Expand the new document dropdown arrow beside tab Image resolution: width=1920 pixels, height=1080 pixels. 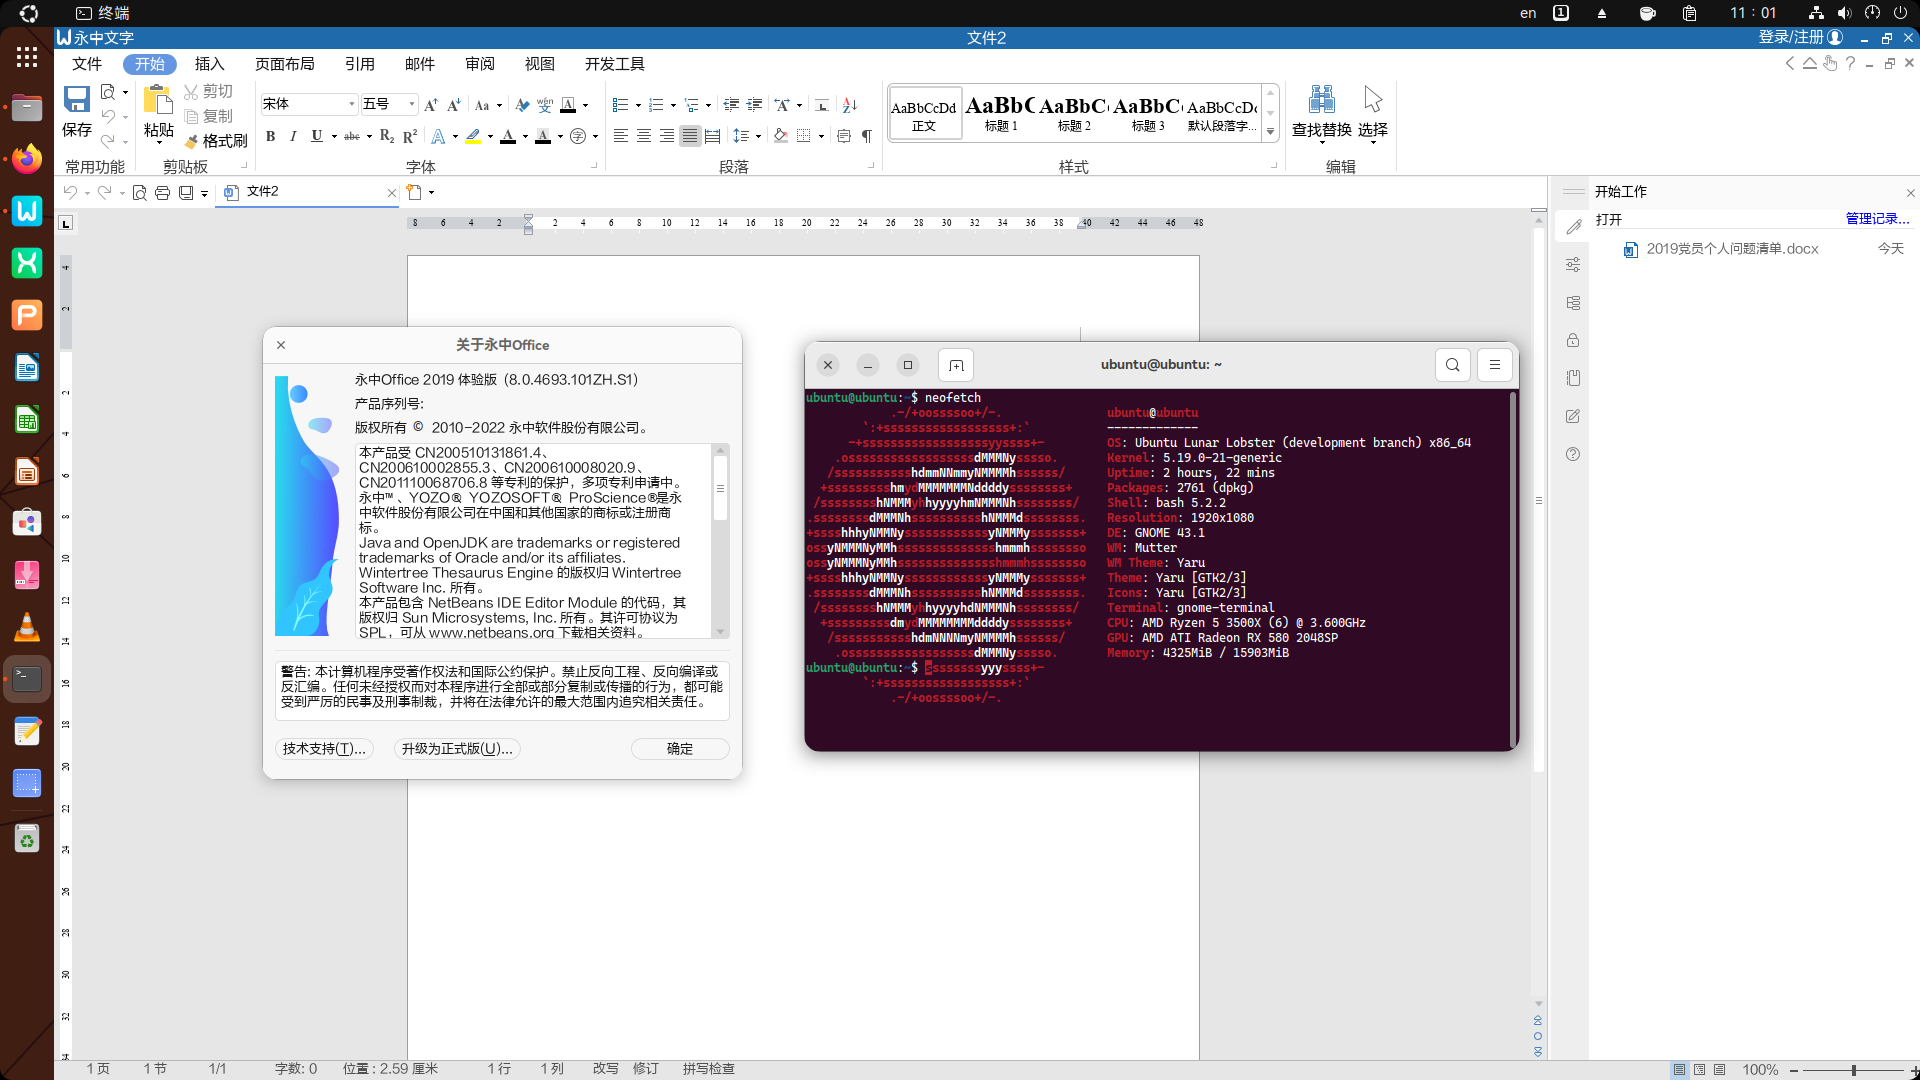[431, 192]
